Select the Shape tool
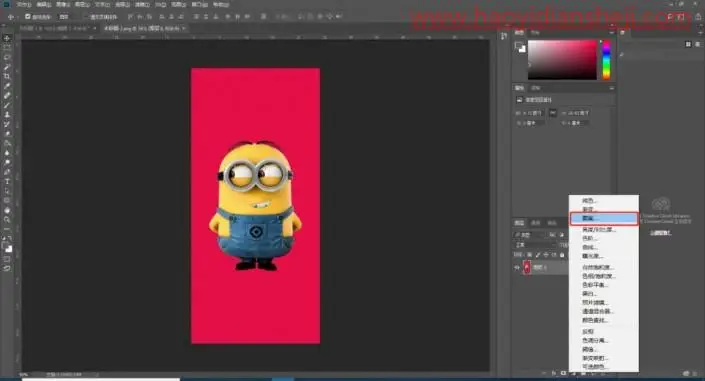 point(7,200)
